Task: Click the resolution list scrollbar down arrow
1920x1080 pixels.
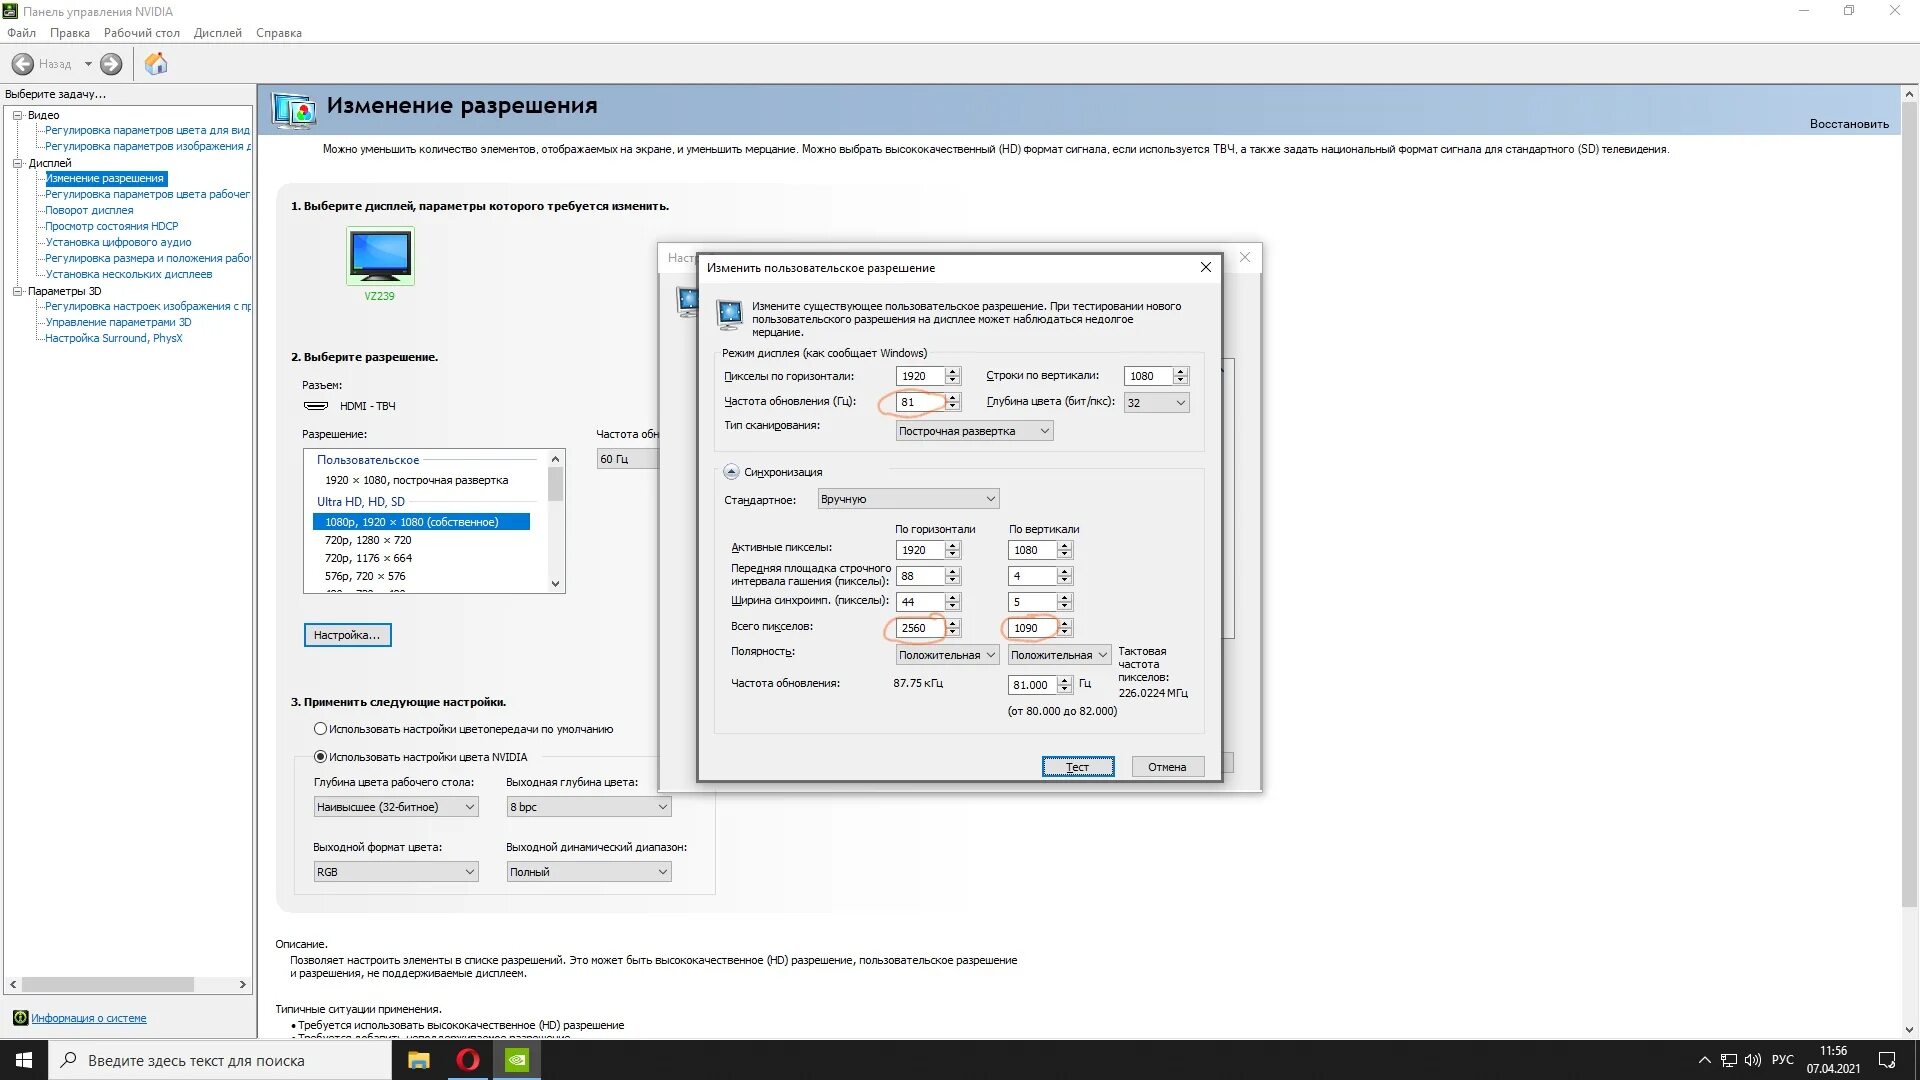Action: tap(556, 584)
